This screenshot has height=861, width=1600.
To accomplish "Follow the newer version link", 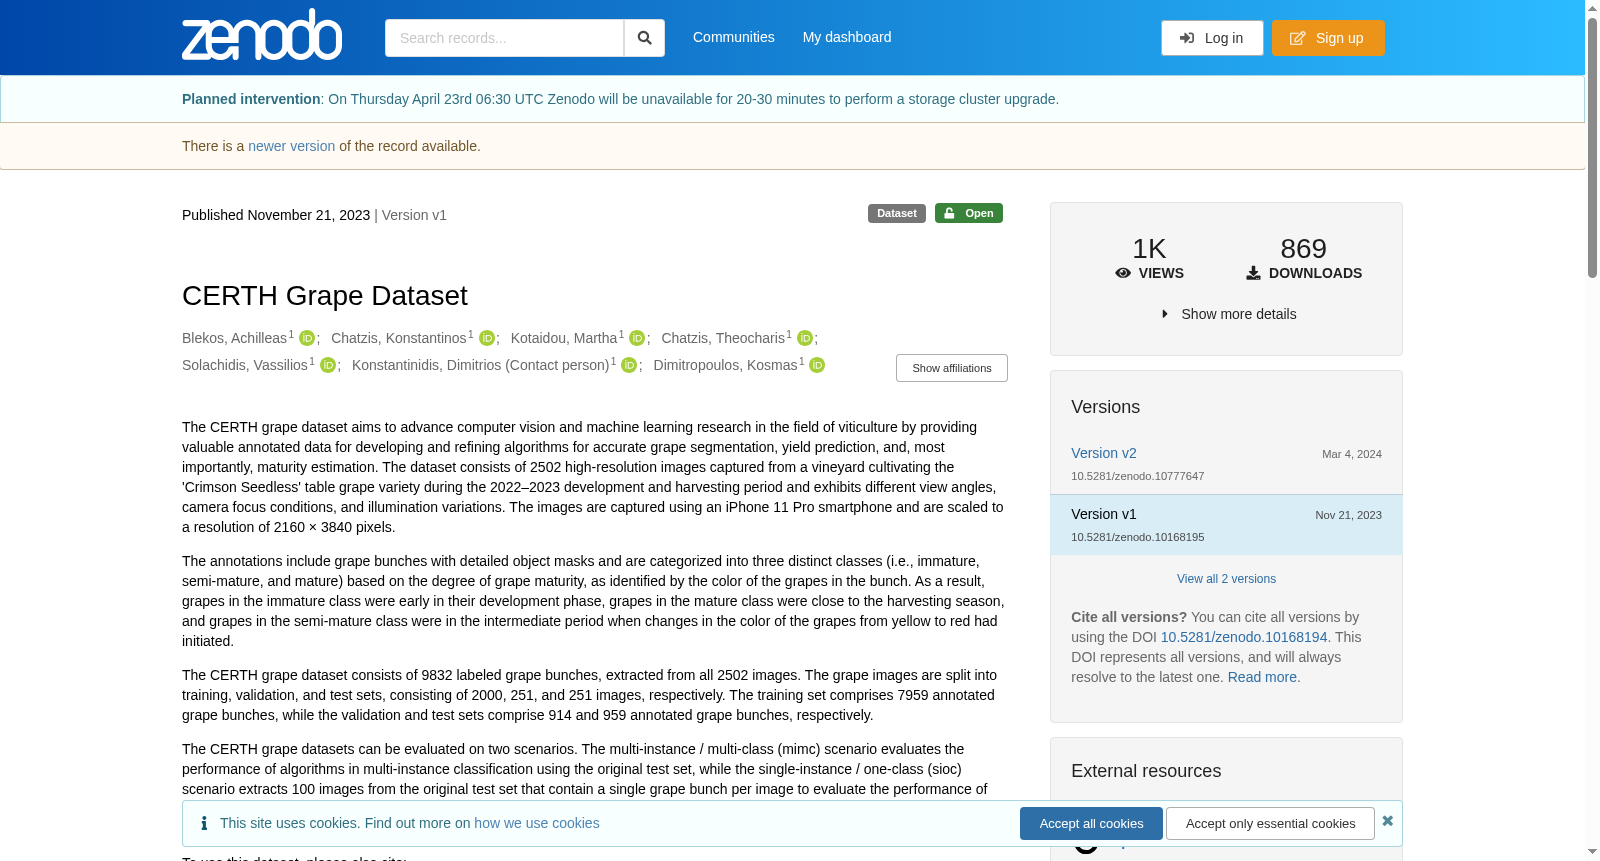I will [x=292, y=146].
